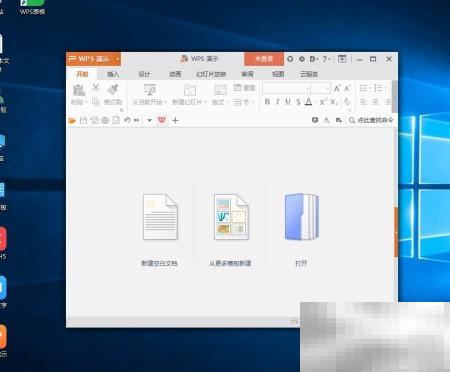Toggle Bold formatting

tap(267, 102)
